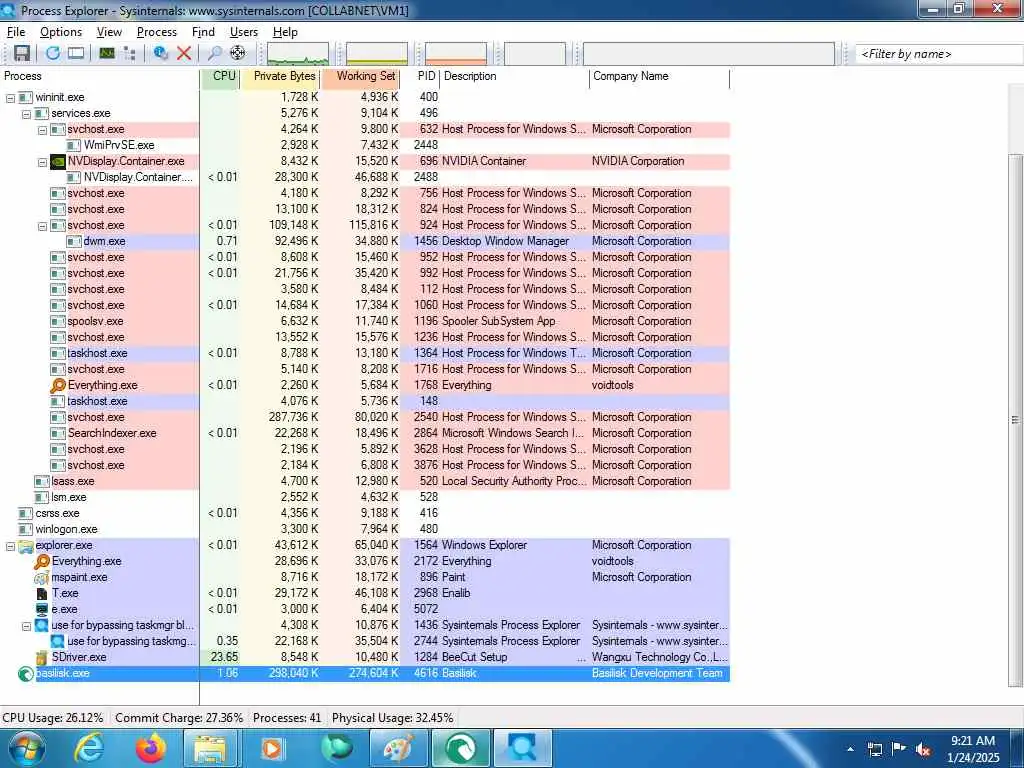Click the mspaint.exe palette icon
Image resolution: width=1024 pixels, height=768 pixels.
click(x=42, y=577)
